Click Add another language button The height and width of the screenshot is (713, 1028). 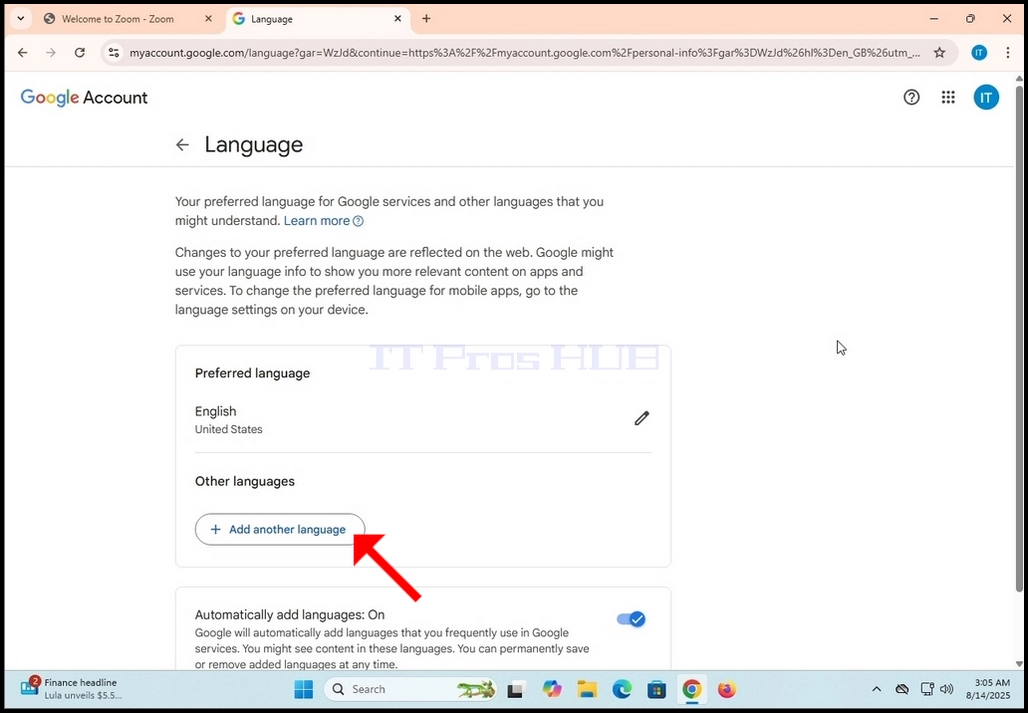pyautogui.click(x=280, y=530)
